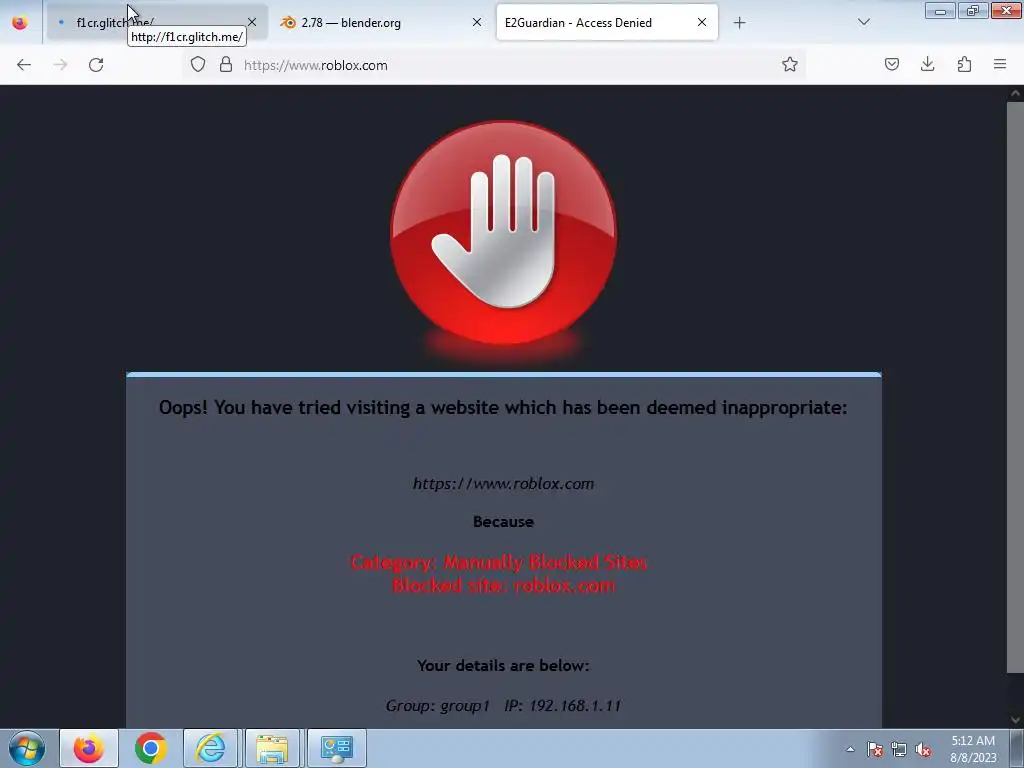The width and height of the screenshot is (1024, 768).
Task: Close the E2Guardian Access Denied tab
Action: [701, 22]
